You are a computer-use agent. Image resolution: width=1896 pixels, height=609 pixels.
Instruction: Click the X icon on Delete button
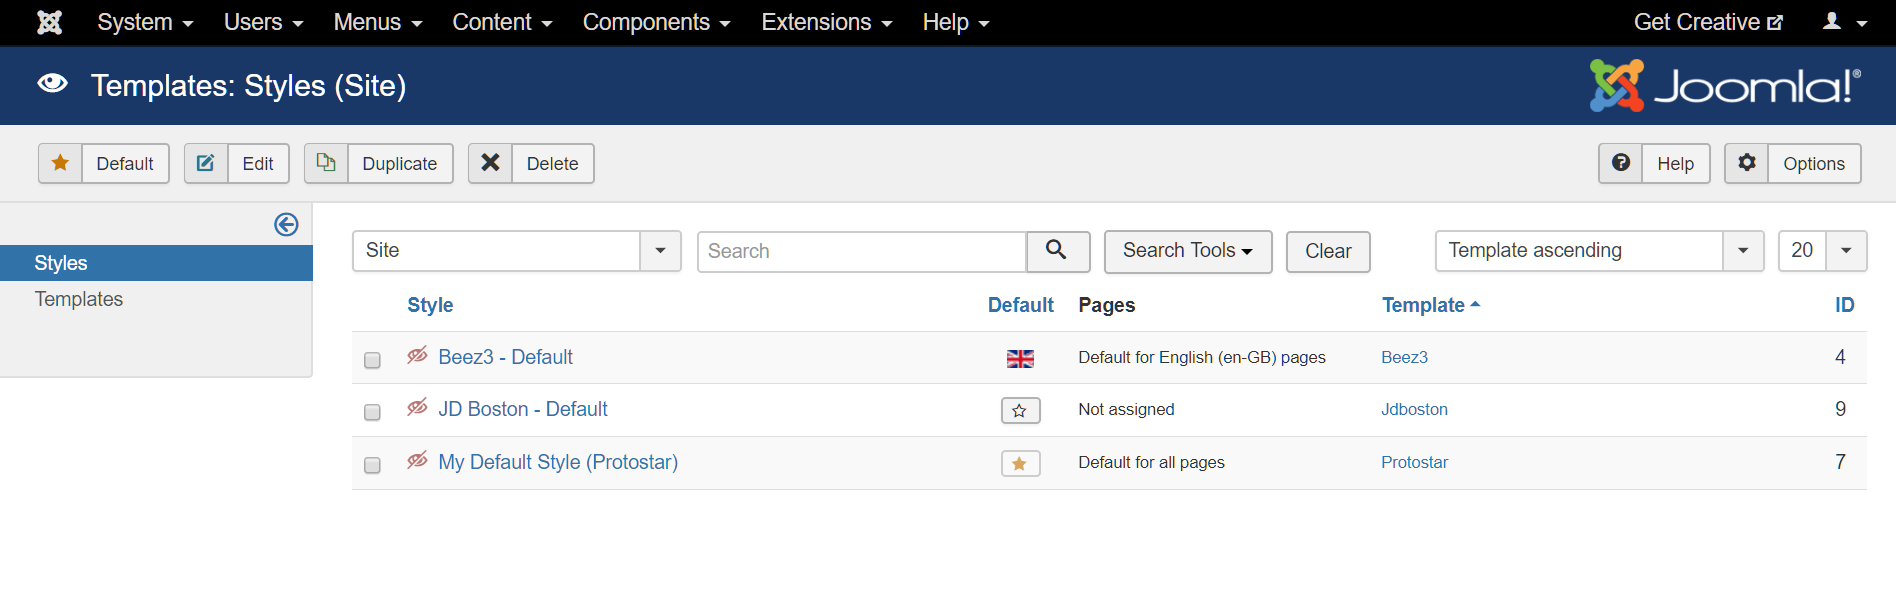[x=490, y=163]
